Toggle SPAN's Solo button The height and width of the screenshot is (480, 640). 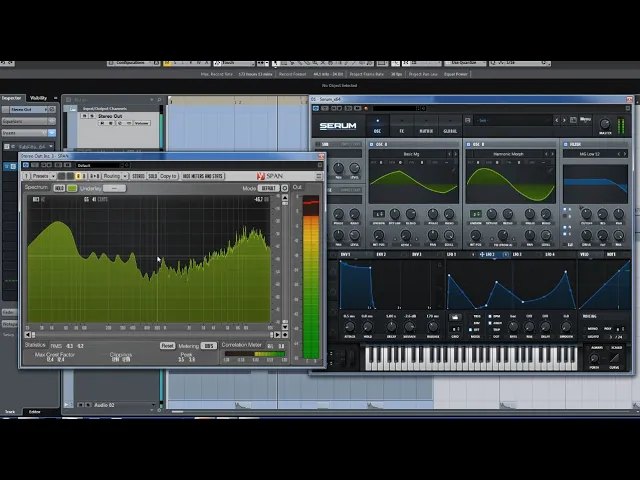[x=153, y=176]
